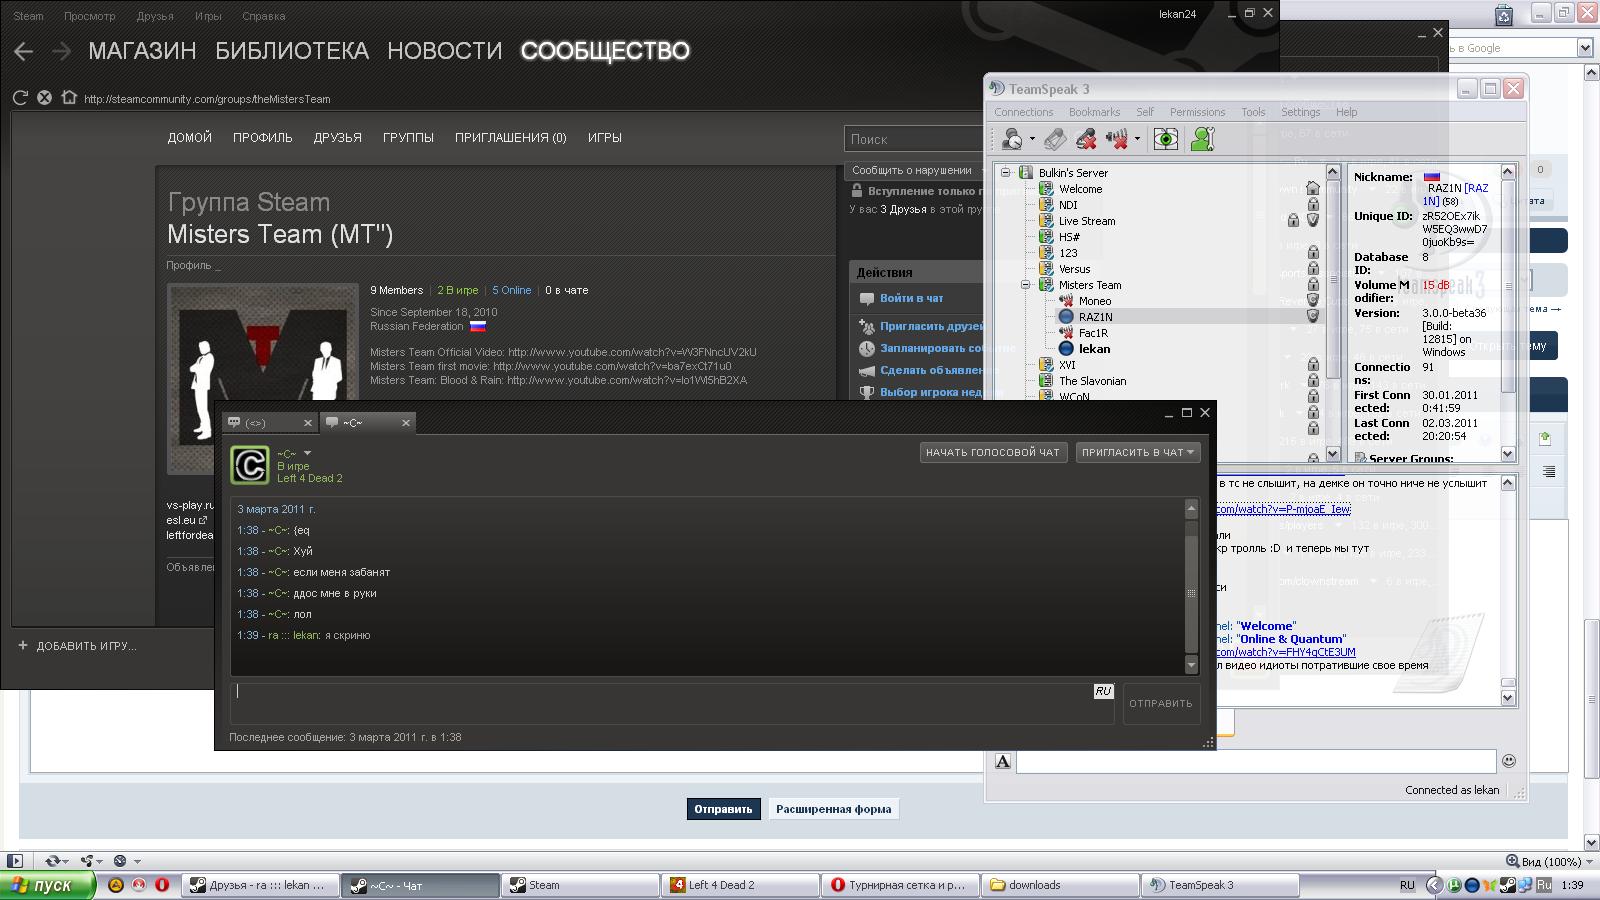Select user Fac1R in TeamSpeak
Screen dimensions: 1600x900
(1093, 333)
